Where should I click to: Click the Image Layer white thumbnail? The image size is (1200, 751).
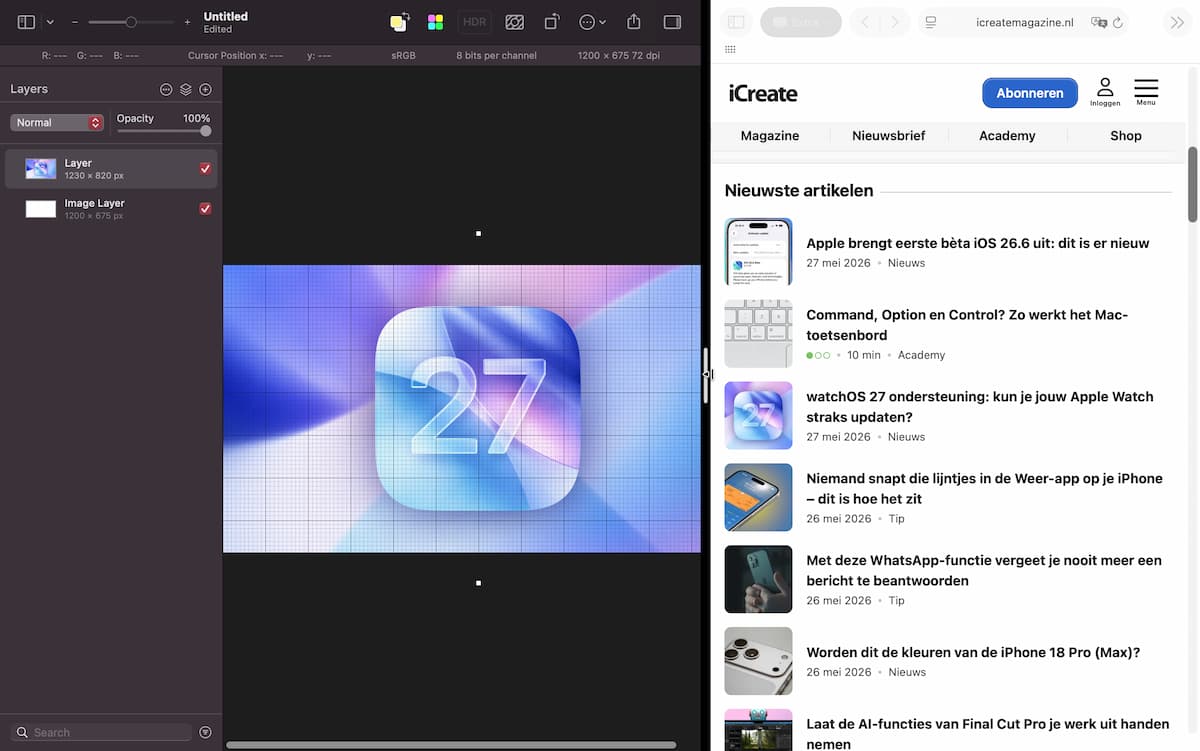pyautogui.click(x=41, y=209)
